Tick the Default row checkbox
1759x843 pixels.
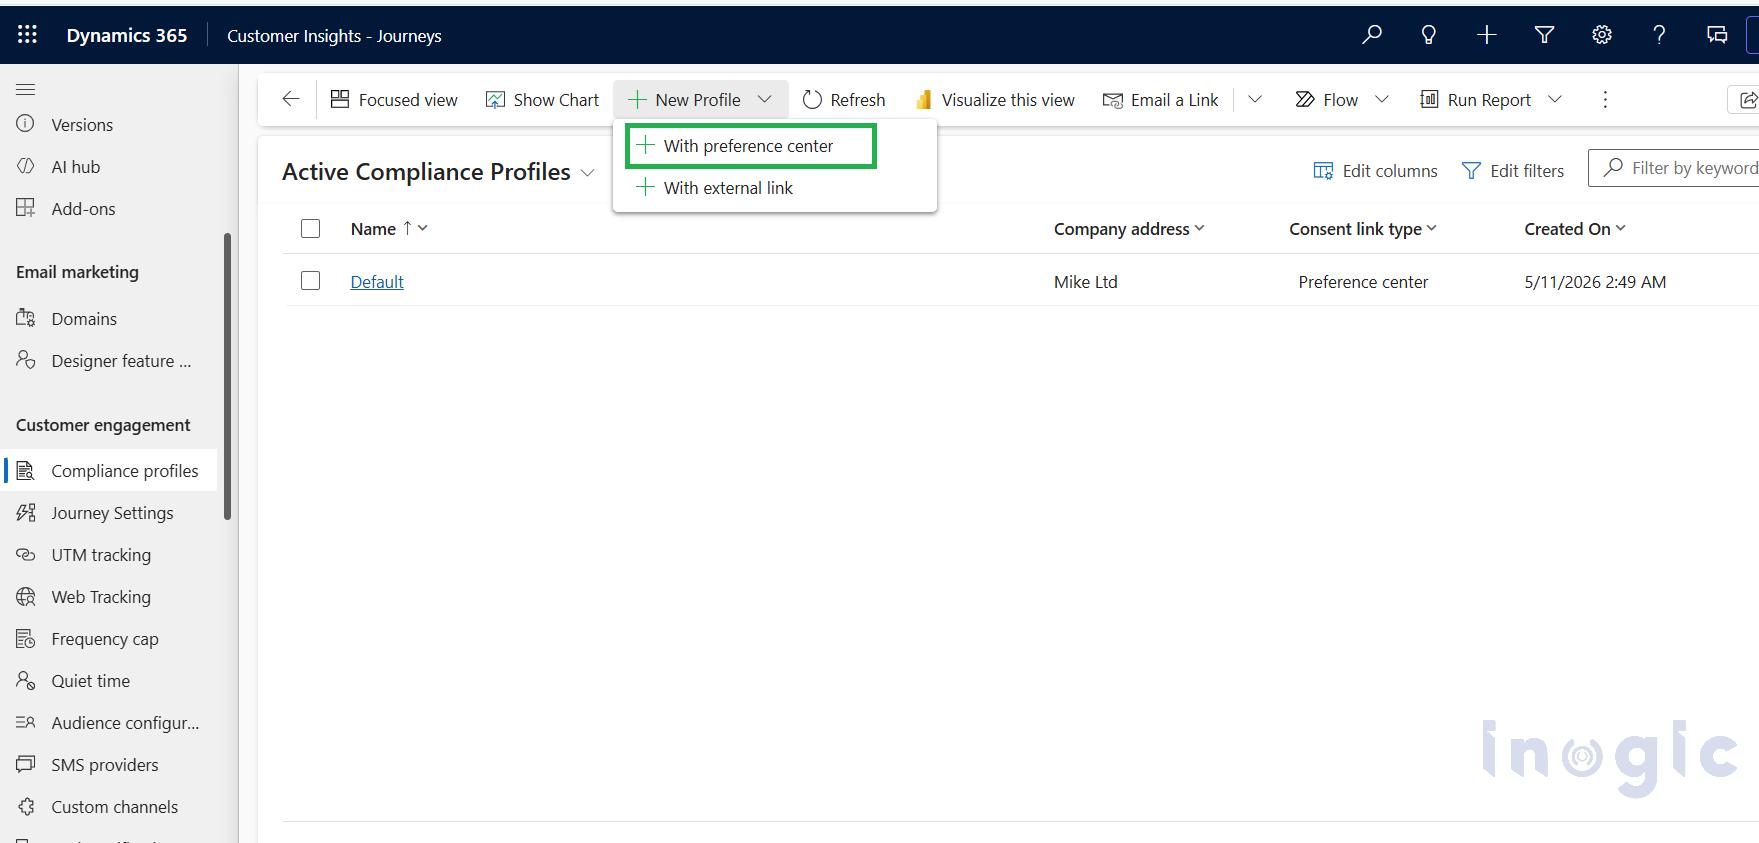point(310,281)
